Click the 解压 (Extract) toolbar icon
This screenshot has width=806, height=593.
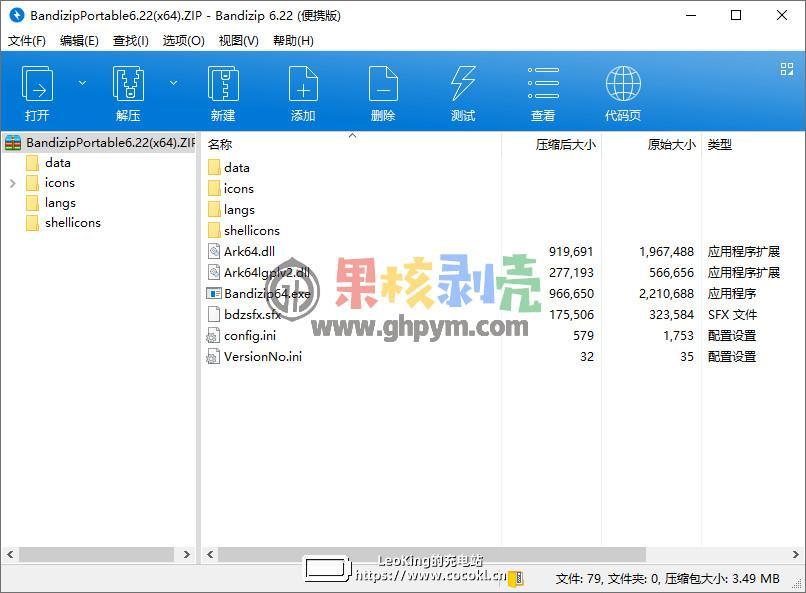point(128,92)
